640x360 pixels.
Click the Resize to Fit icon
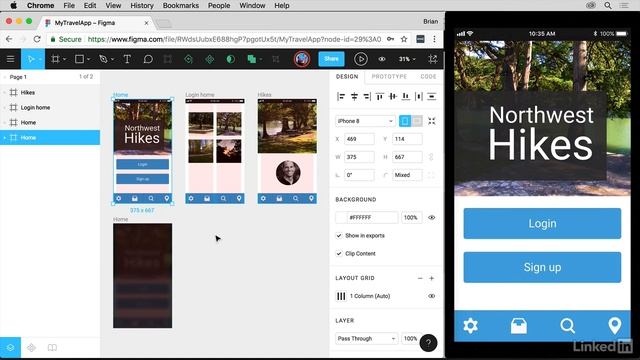point(431,121)
